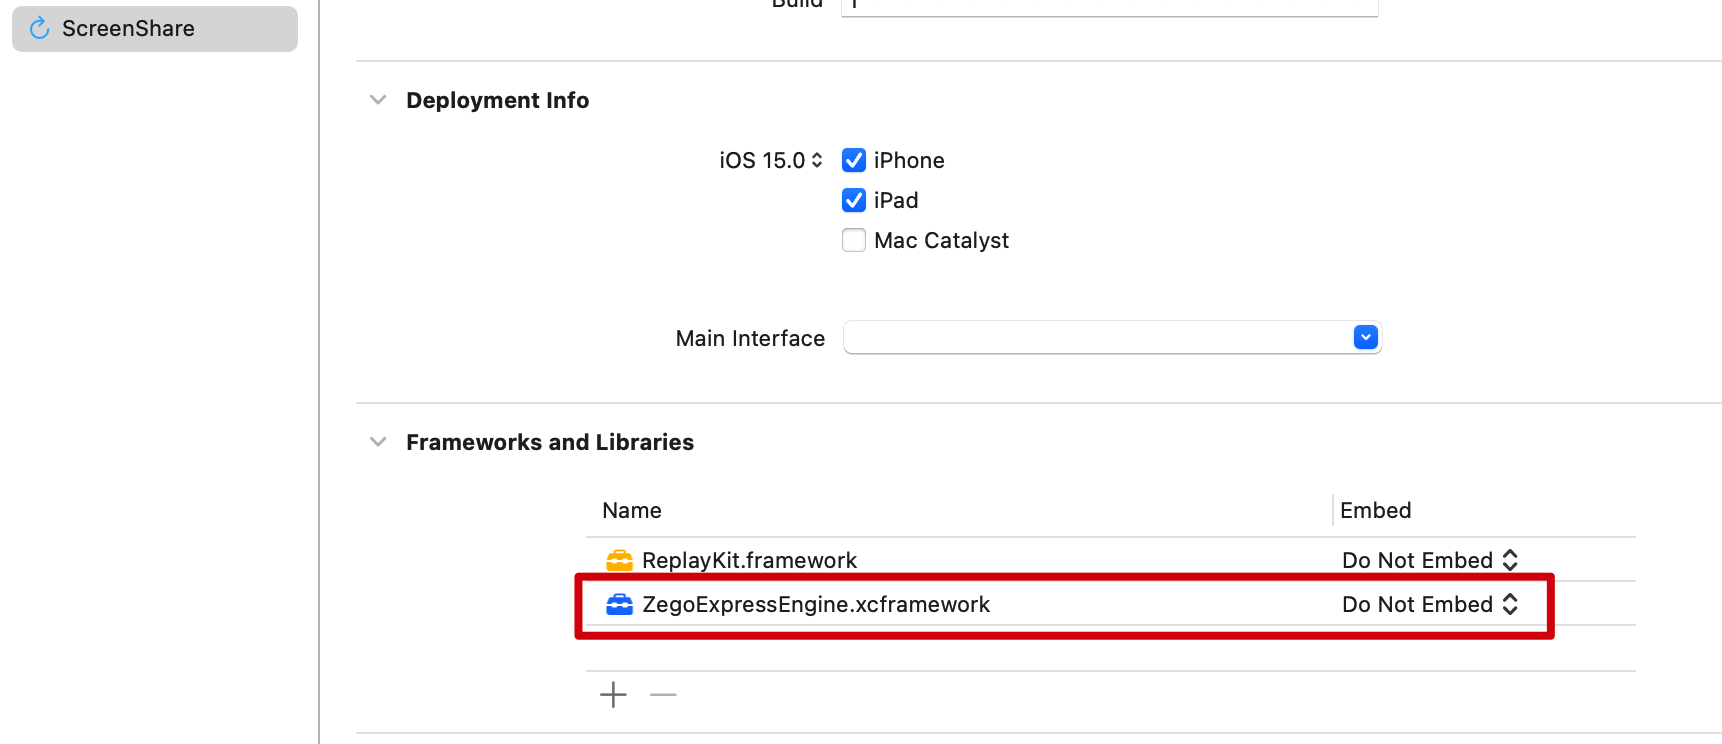
Task: Click the ScreenShare refresh arrow icon
Action: point(40,28)
